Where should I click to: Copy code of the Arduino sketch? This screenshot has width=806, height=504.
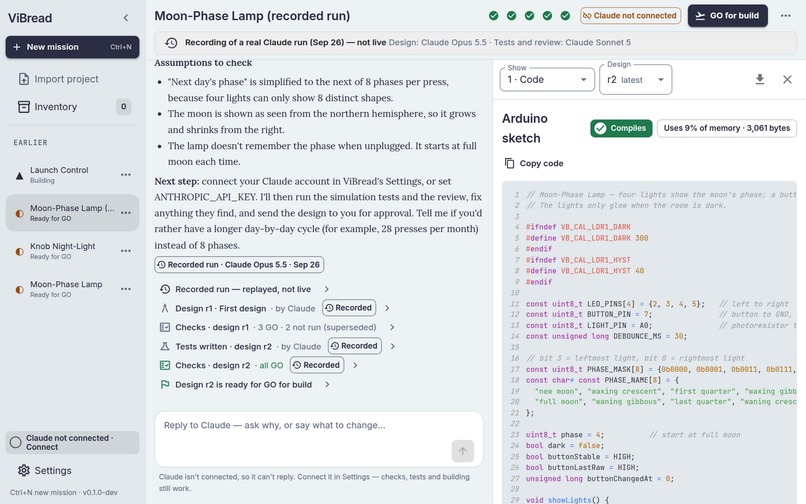[x=534, y=163]
